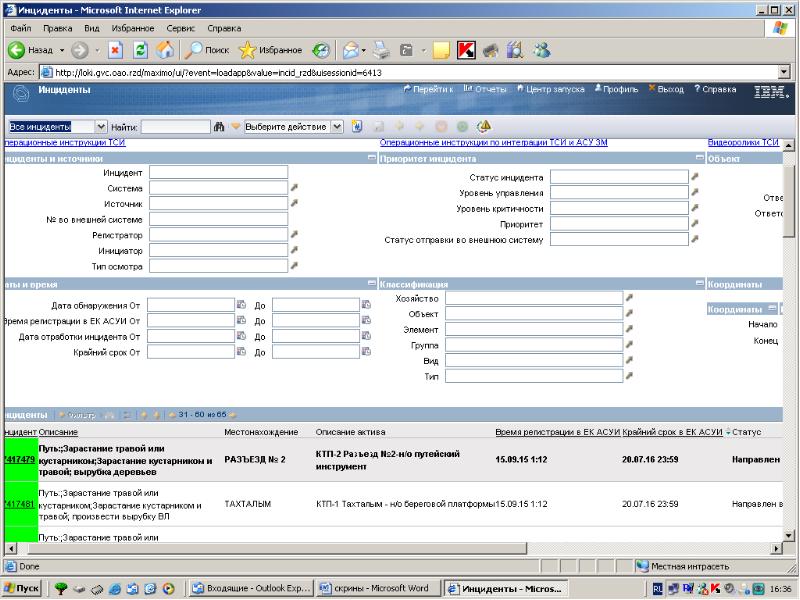
Task: Go to Home page icon
Action: click(x=165, y=50)
